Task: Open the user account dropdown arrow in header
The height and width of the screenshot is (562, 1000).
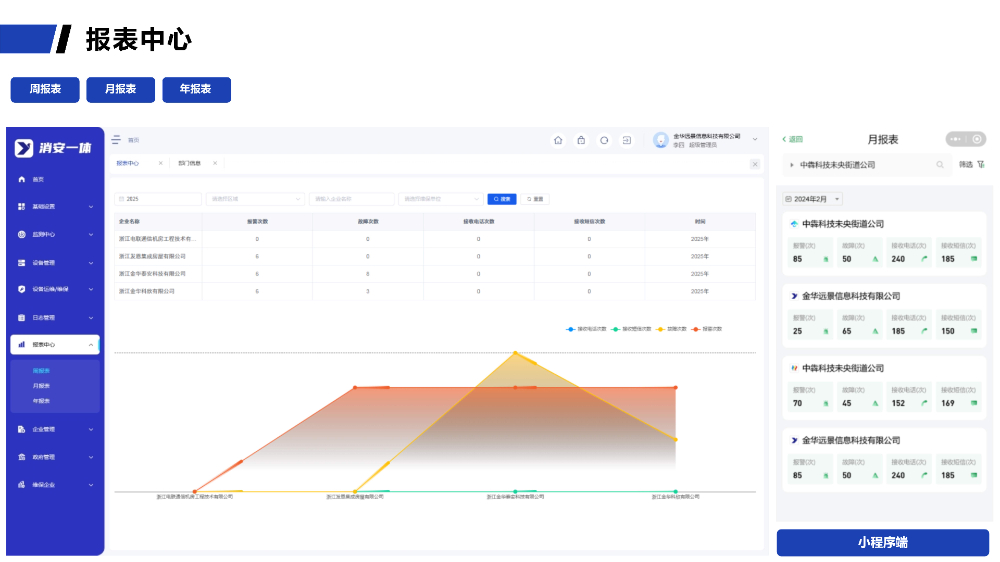Action: click(x=755, y=139)
